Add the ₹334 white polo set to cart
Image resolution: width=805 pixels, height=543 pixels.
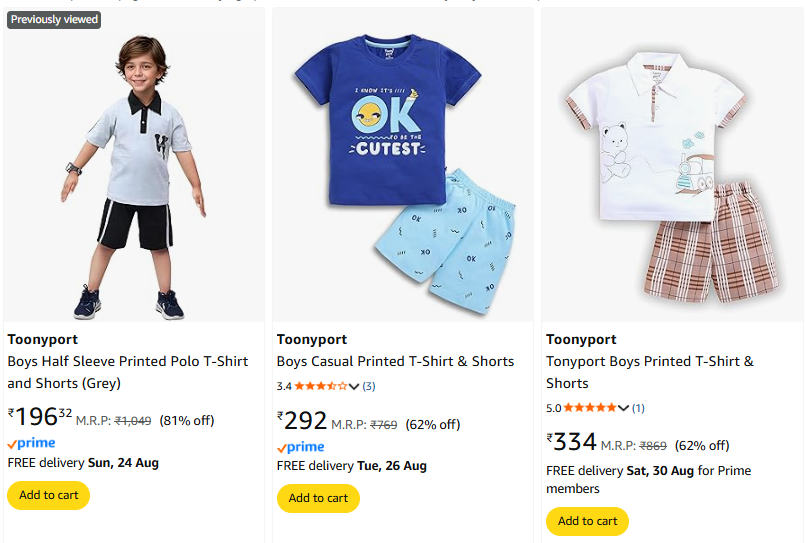[x=587, y=521]
